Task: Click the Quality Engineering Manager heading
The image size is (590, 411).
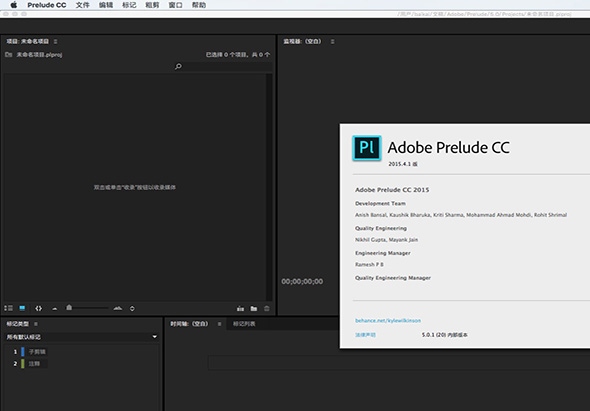Action: tap(393, 278)
